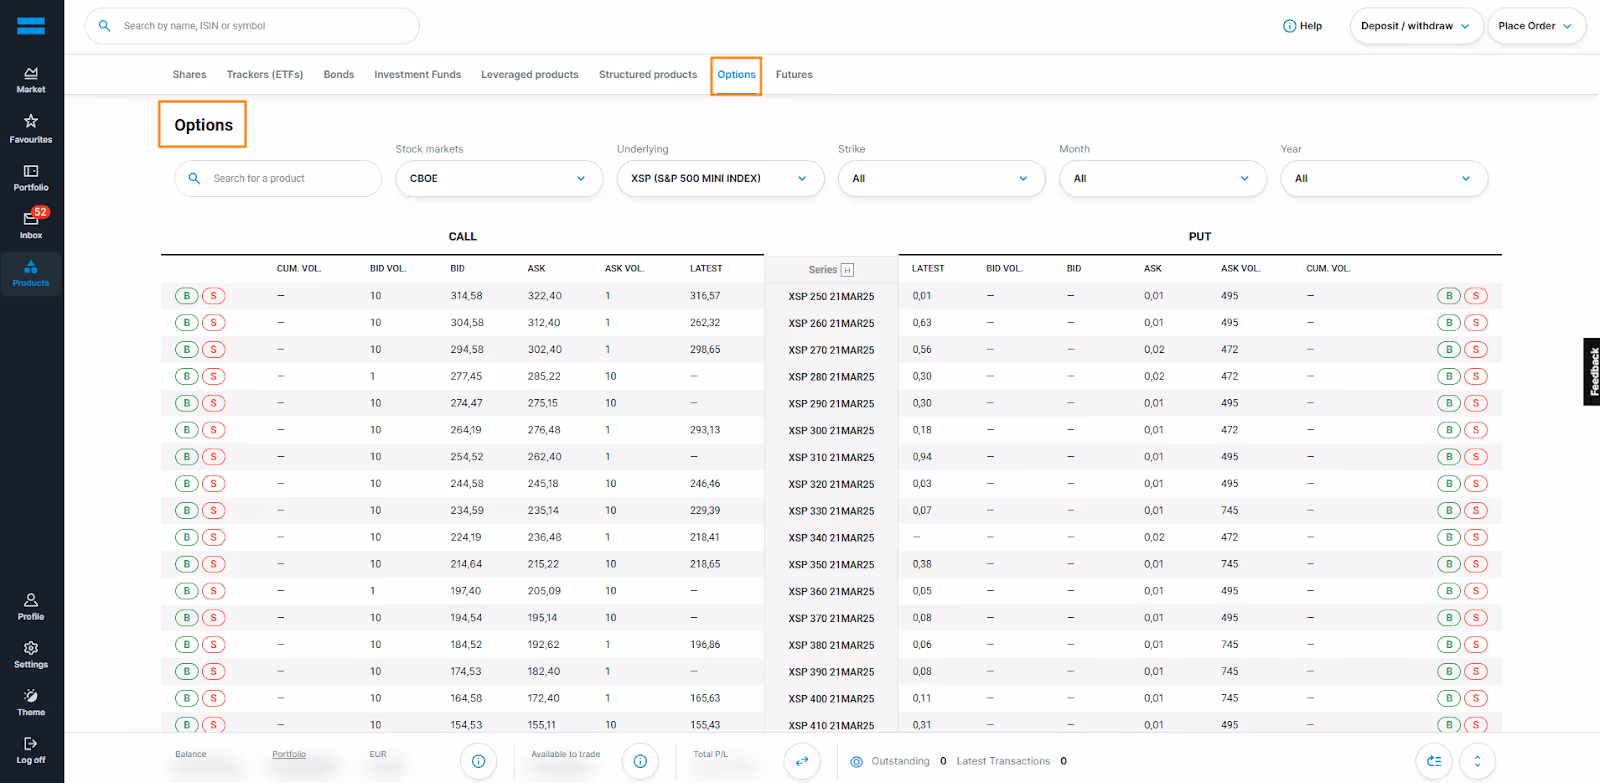Buy call for XSP 380 21MAR25
The height and width of the screenshot is (783, 1600).
tap(187, 645)
